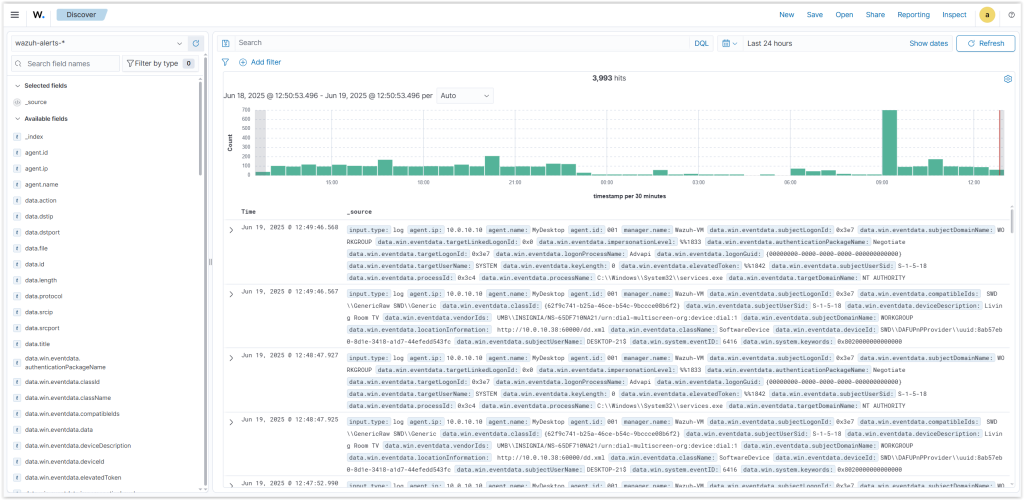
Task: Click the _source field type icon
Action: pos(17,102)
